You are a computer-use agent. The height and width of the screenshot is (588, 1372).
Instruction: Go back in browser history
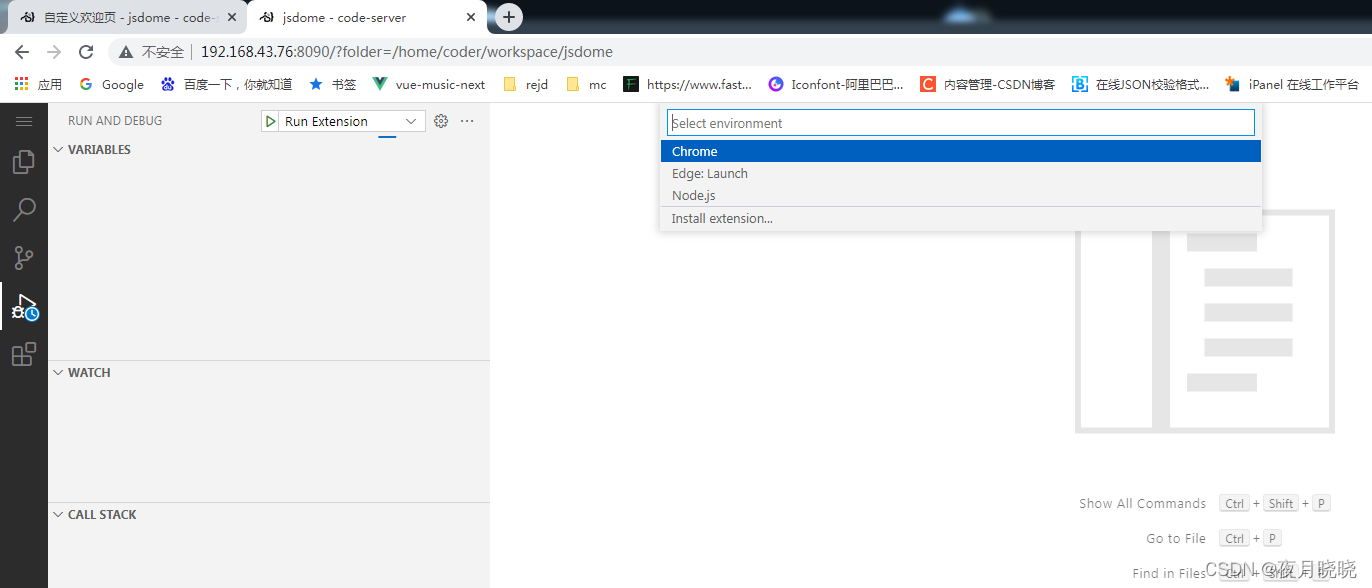pos(22,52)
